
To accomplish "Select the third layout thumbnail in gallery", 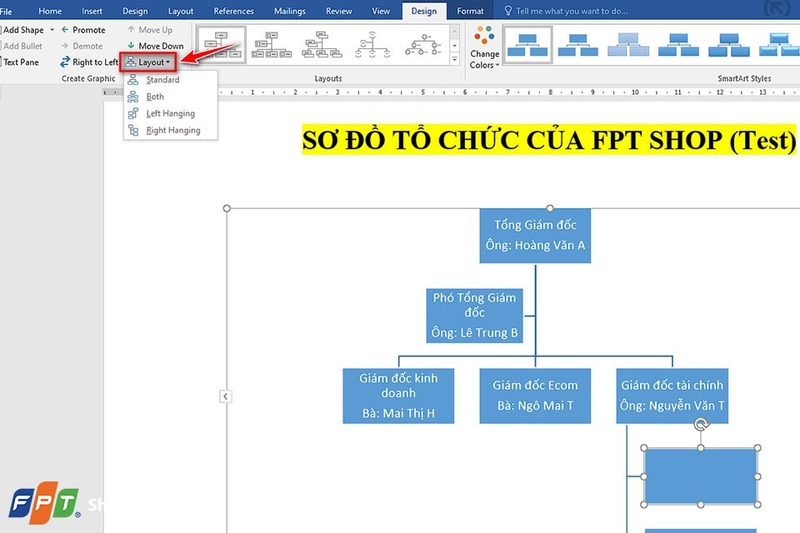I will click(x=321, y=45).
